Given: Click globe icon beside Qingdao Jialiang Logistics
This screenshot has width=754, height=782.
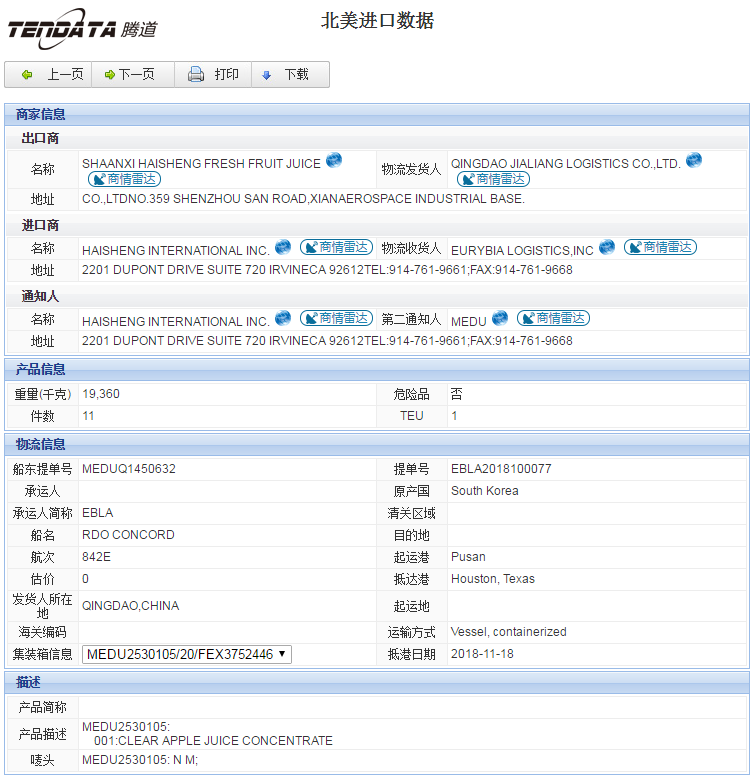Looking at the screenshot, I should point(694,161).
